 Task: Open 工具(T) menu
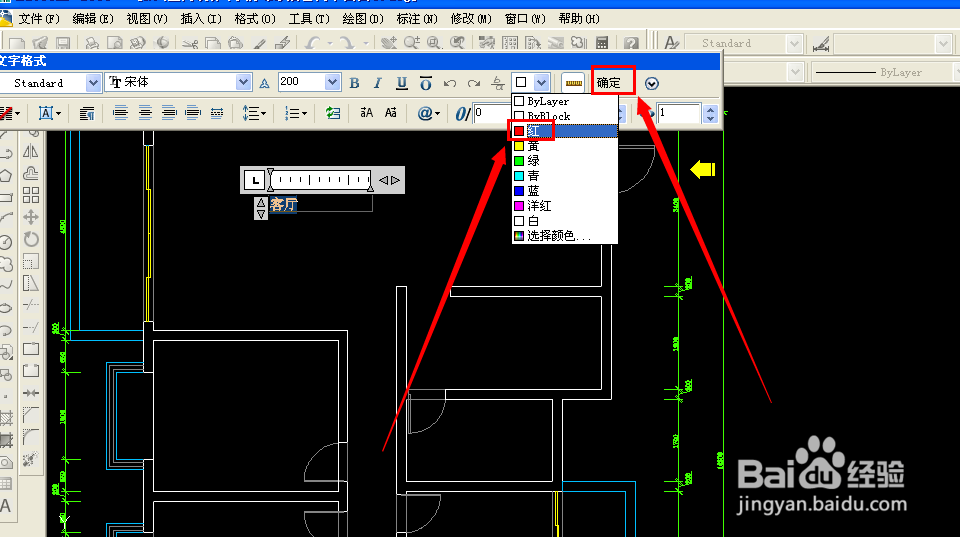point(309,19)
